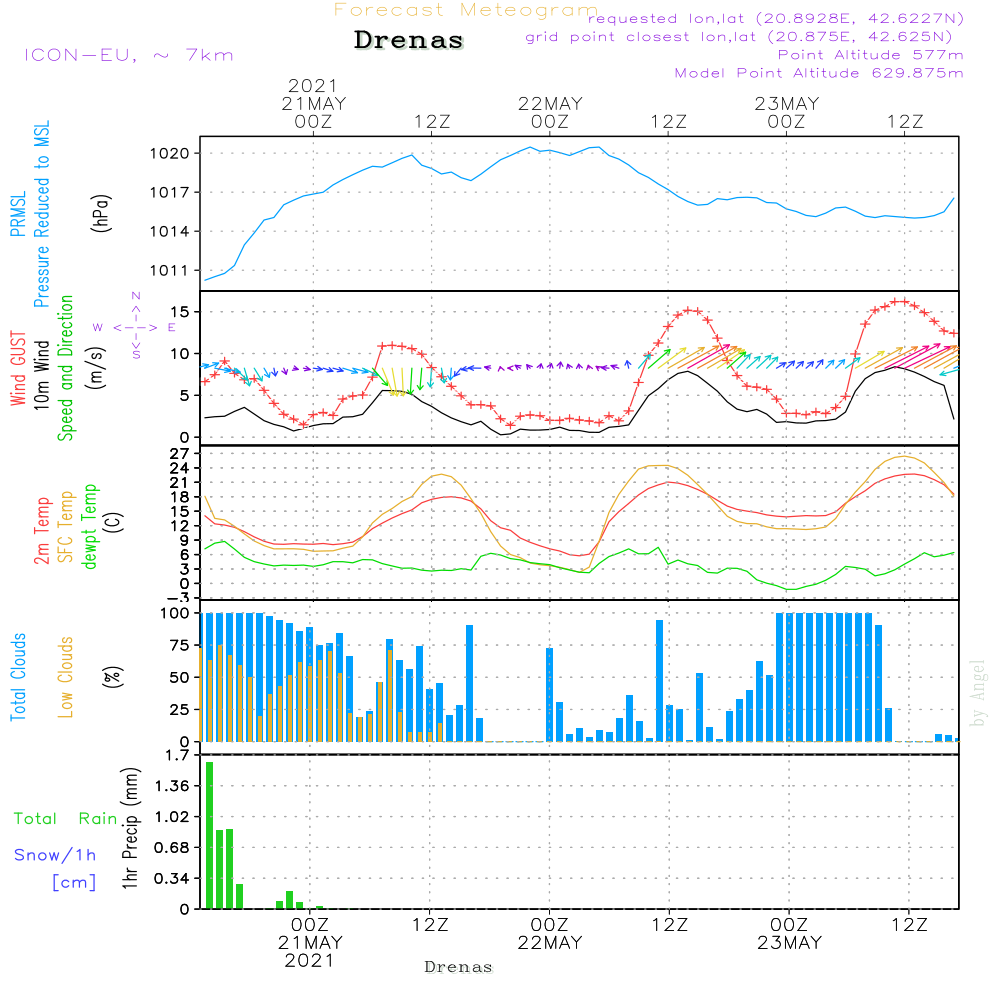This screenshot has width=1000, height=1000.
Task: Click 'Pressure Reduced to MSL' label
Action: click(x=41, y=214)
